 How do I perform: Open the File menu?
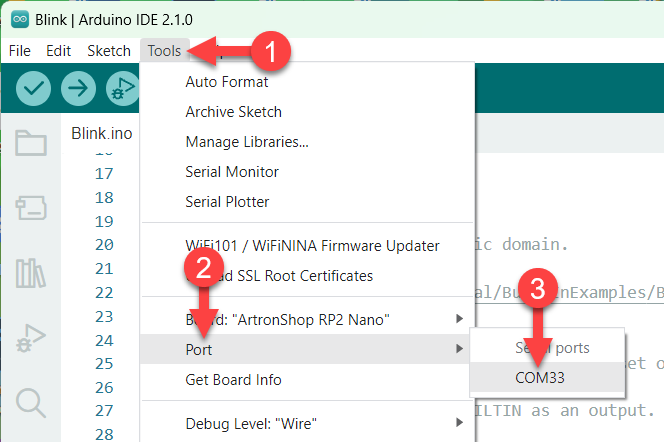tap(19, 51)
